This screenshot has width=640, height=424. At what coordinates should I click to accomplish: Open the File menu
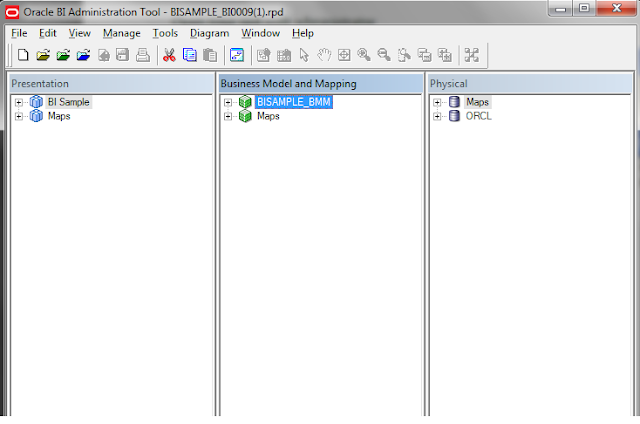coord(19,33)
